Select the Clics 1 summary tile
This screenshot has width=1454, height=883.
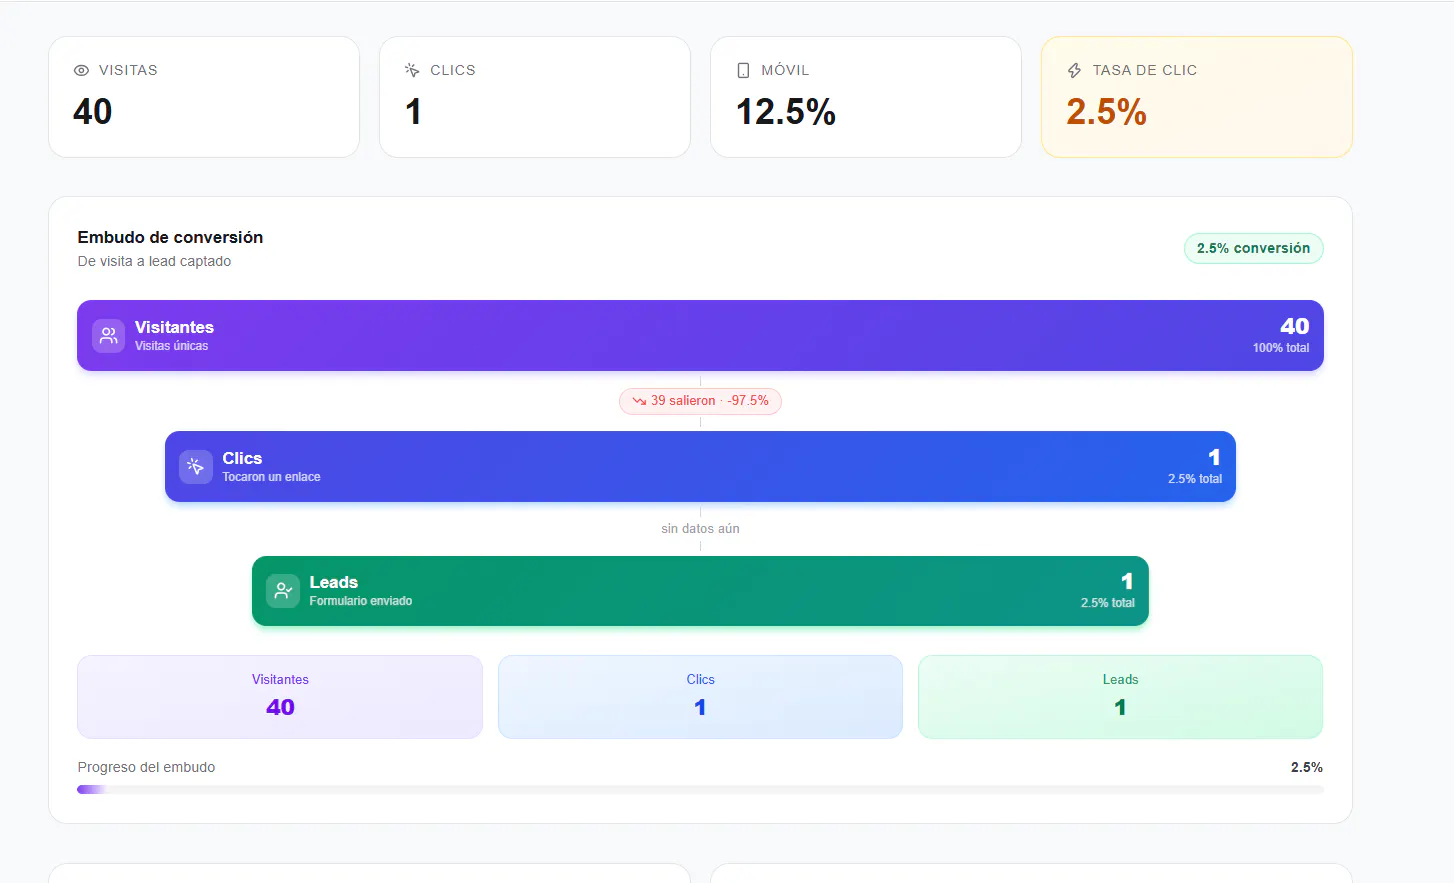point(700,697)
